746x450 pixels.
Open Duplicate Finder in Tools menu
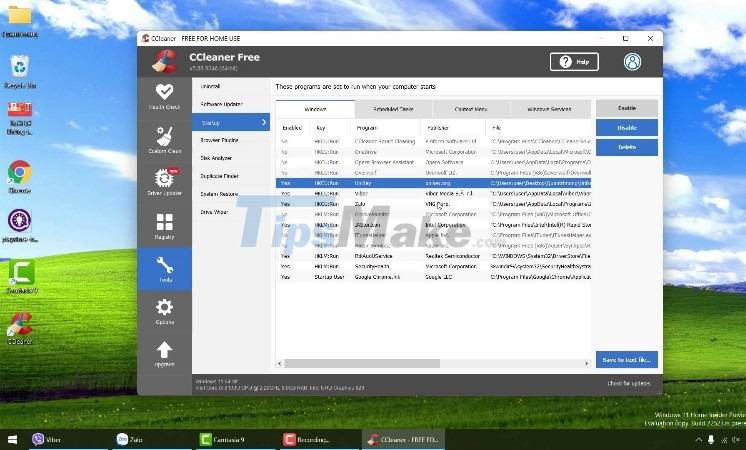point(231,176)
